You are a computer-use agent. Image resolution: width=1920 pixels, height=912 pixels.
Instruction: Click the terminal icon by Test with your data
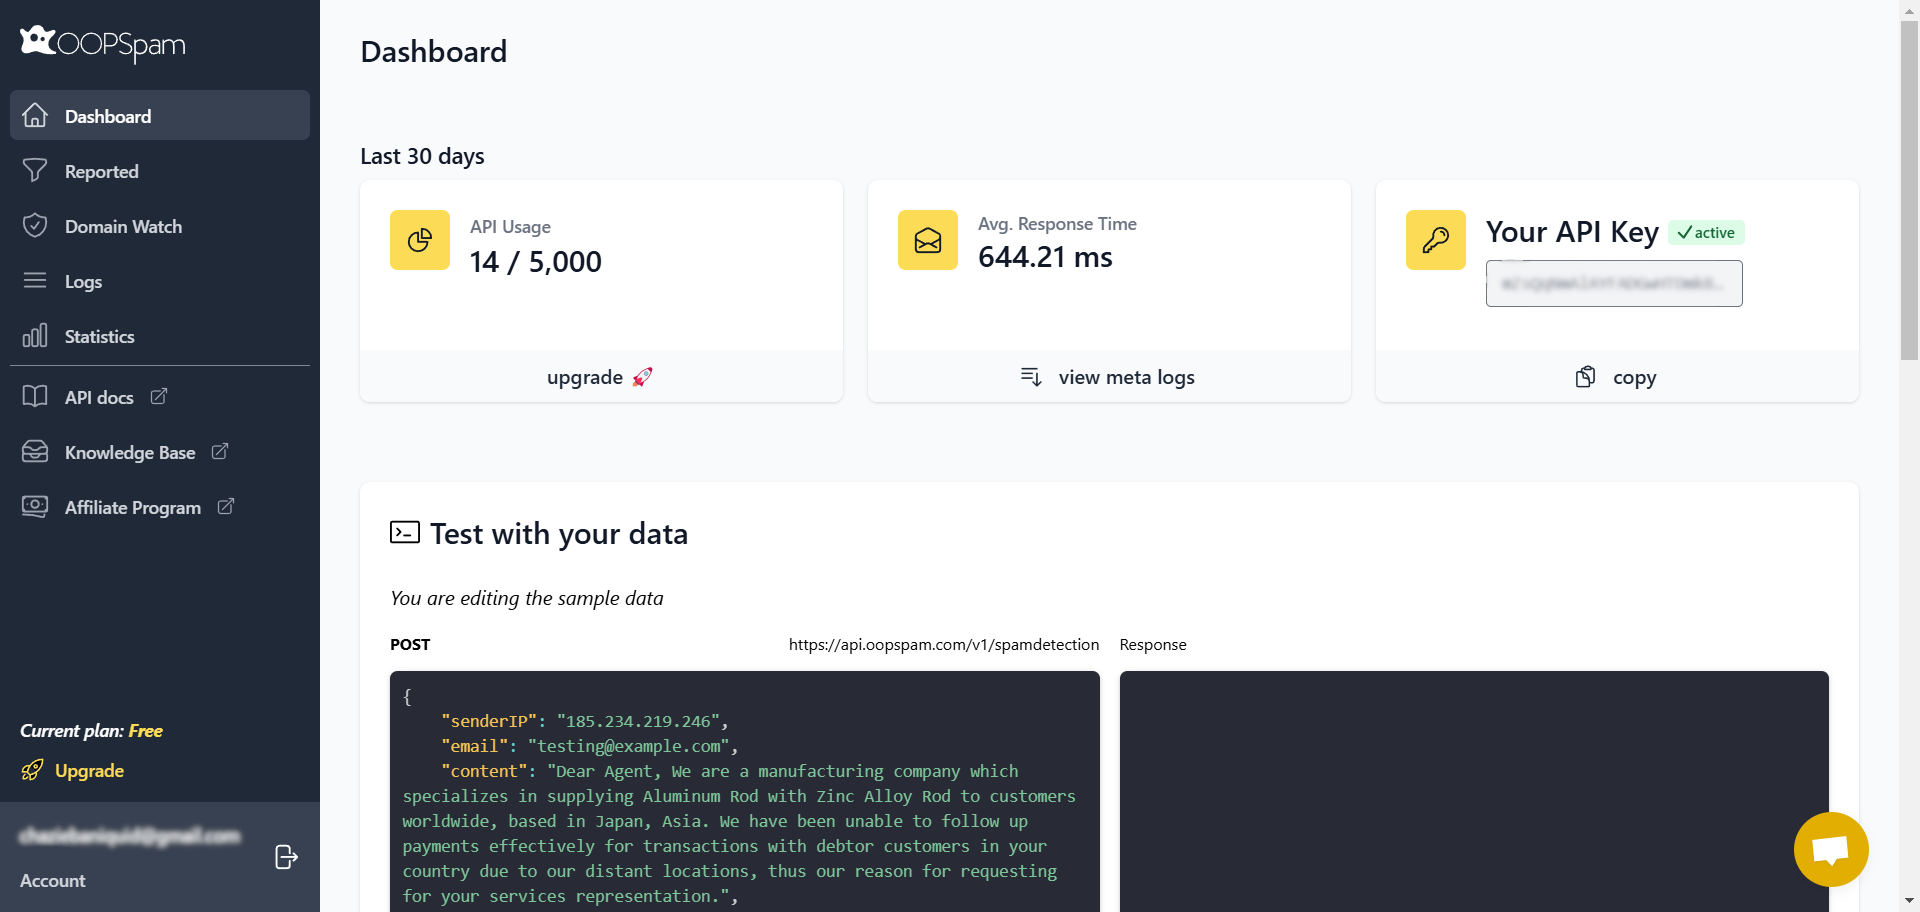click(405, 532)
